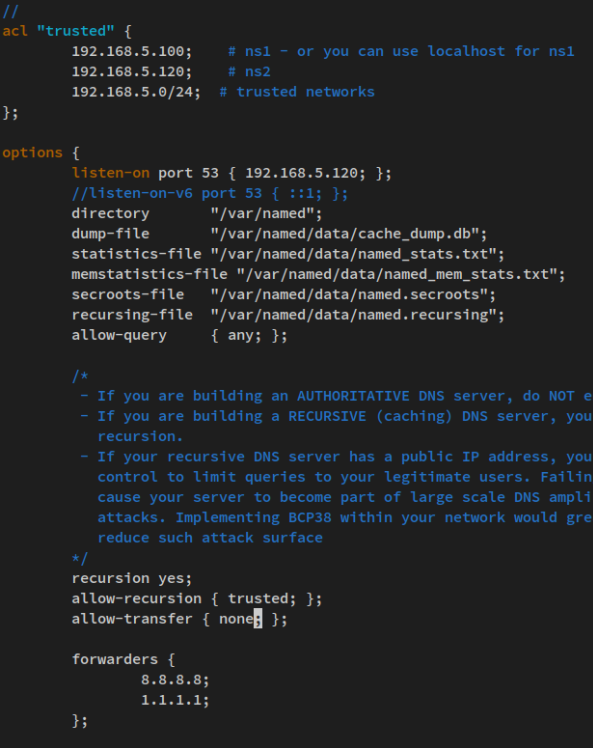
Task: Click the forwarders { opening line
Action: click(x=124, y=659)
